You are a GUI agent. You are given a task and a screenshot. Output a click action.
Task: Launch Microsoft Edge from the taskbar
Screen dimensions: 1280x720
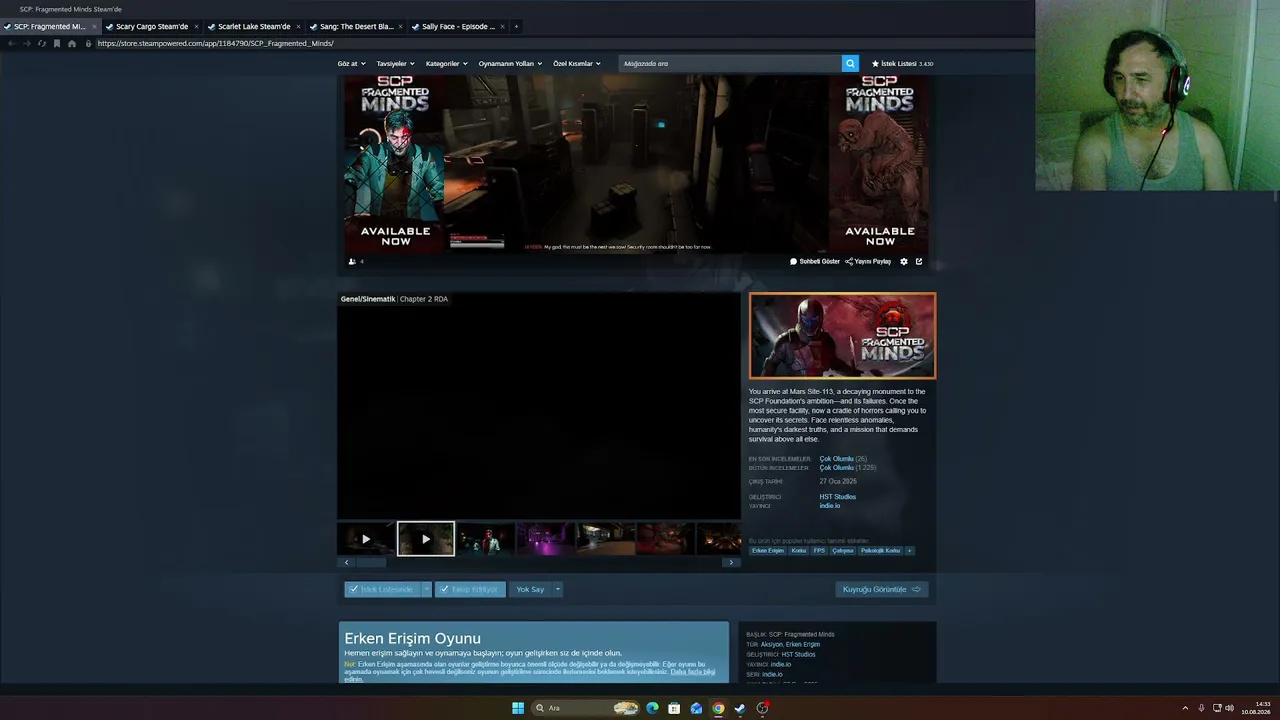(x=652, y=708)
